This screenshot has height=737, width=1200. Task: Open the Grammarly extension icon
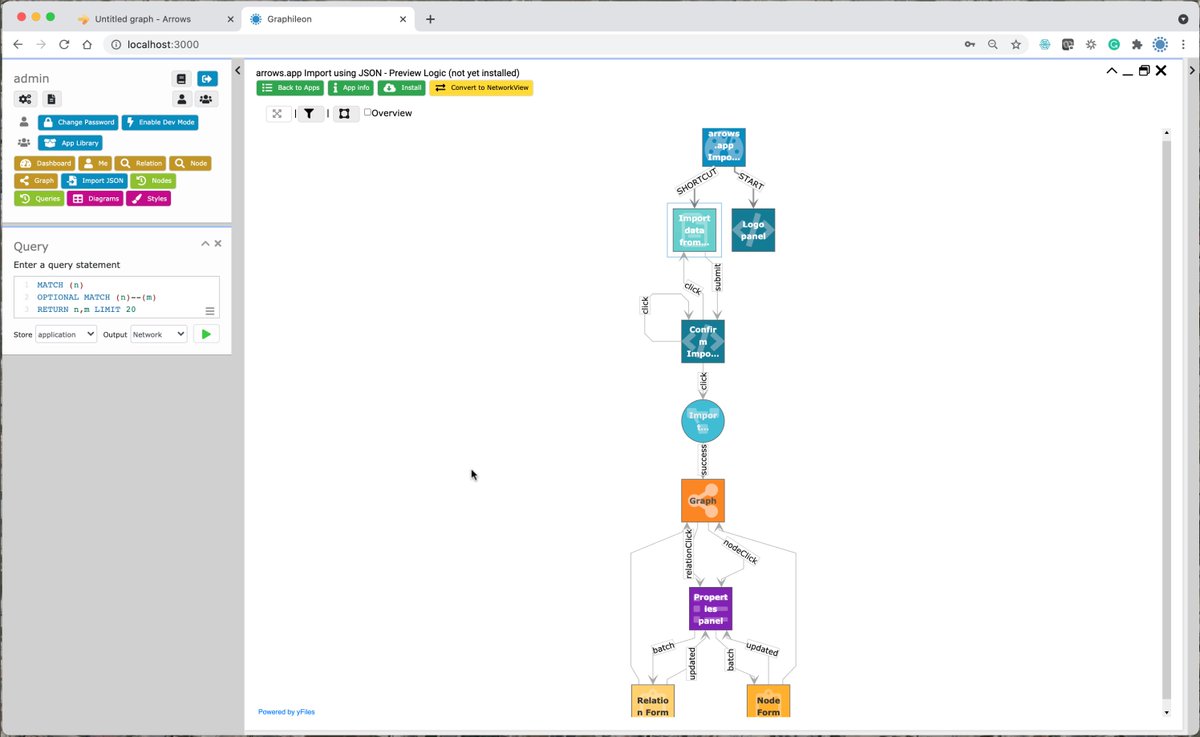click(1114, 44)
